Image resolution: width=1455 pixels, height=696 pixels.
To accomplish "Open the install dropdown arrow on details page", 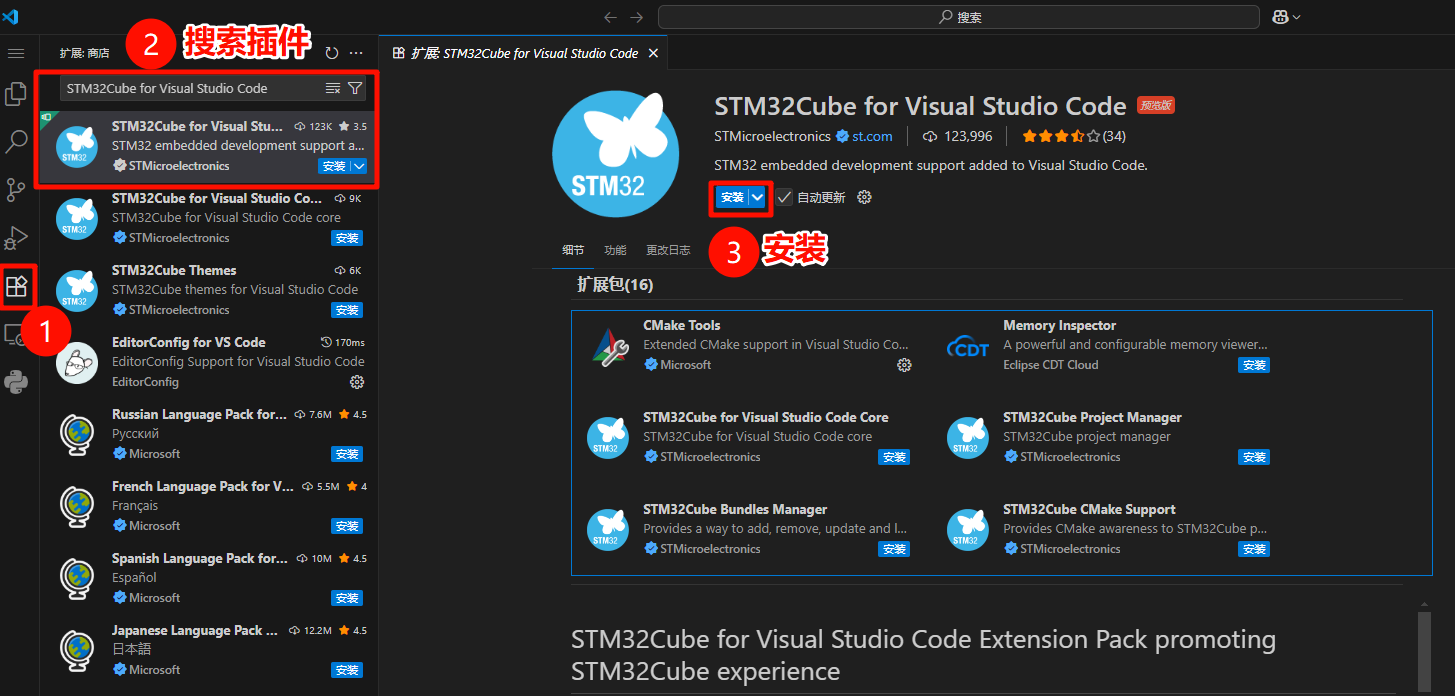I will [x=758, y=197].
